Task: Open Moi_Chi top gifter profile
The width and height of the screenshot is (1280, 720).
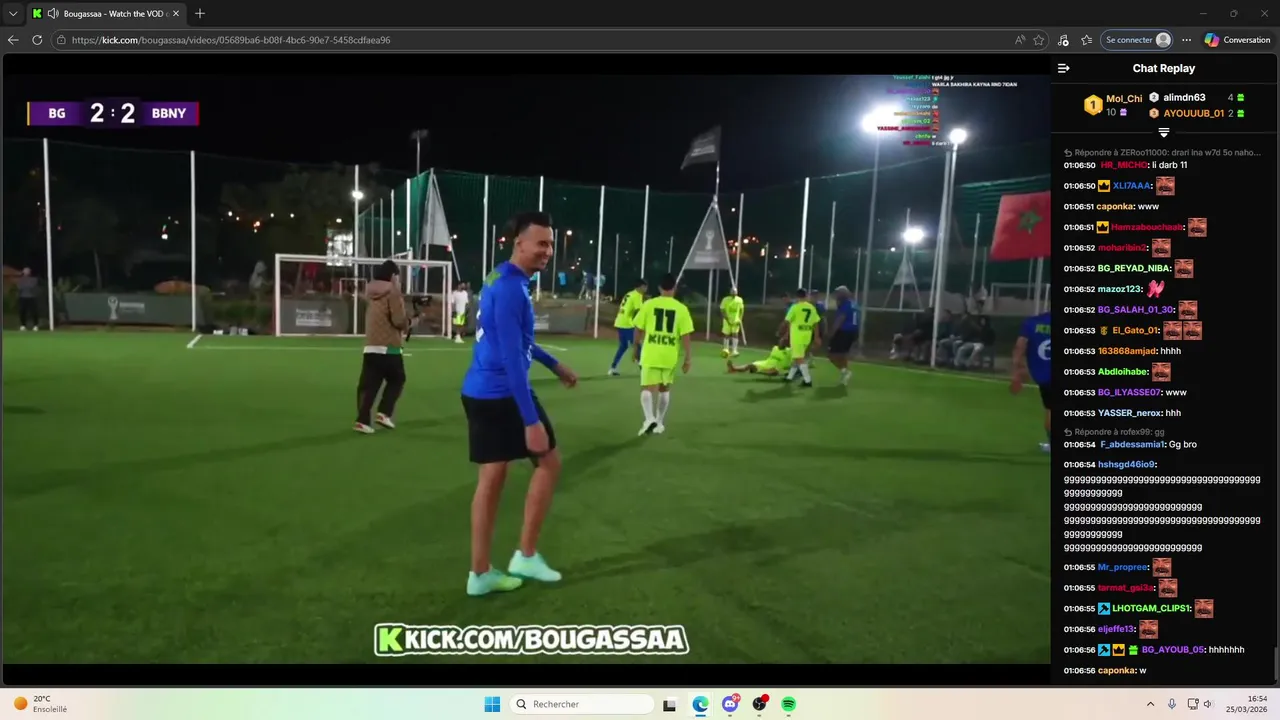Action: [1124, 99]
